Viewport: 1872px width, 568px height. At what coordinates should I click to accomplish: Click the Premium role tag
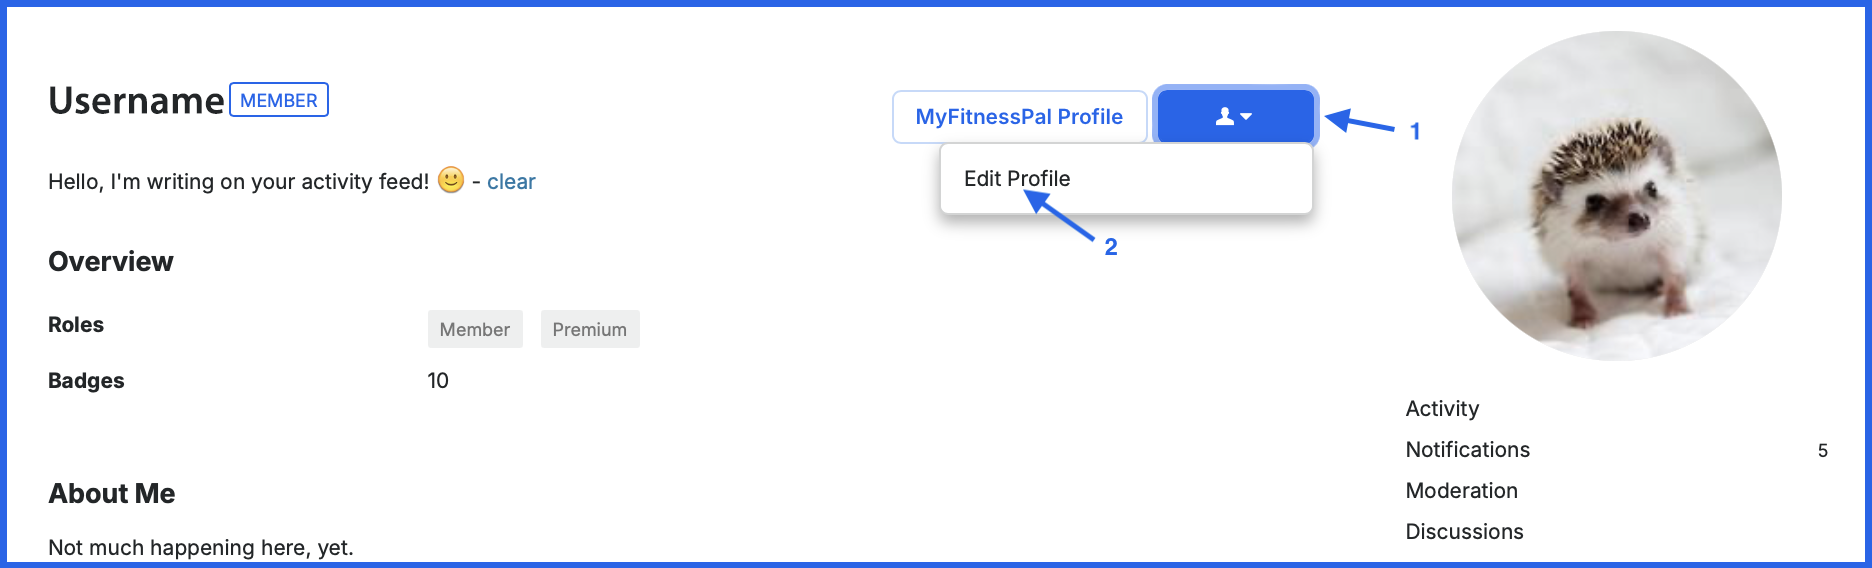pyautogui.click(x=590, y=329)
